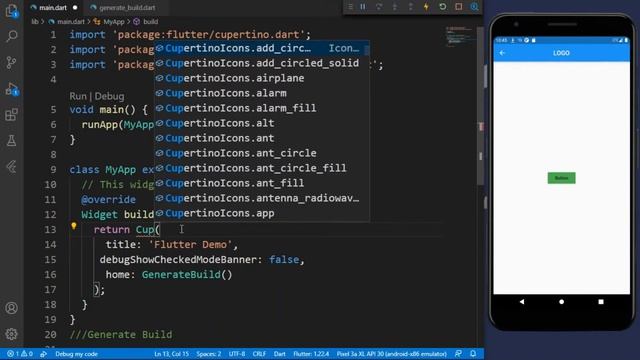
Task: Open the feedback icon in status bar
Action: click(x=458, y=353)
